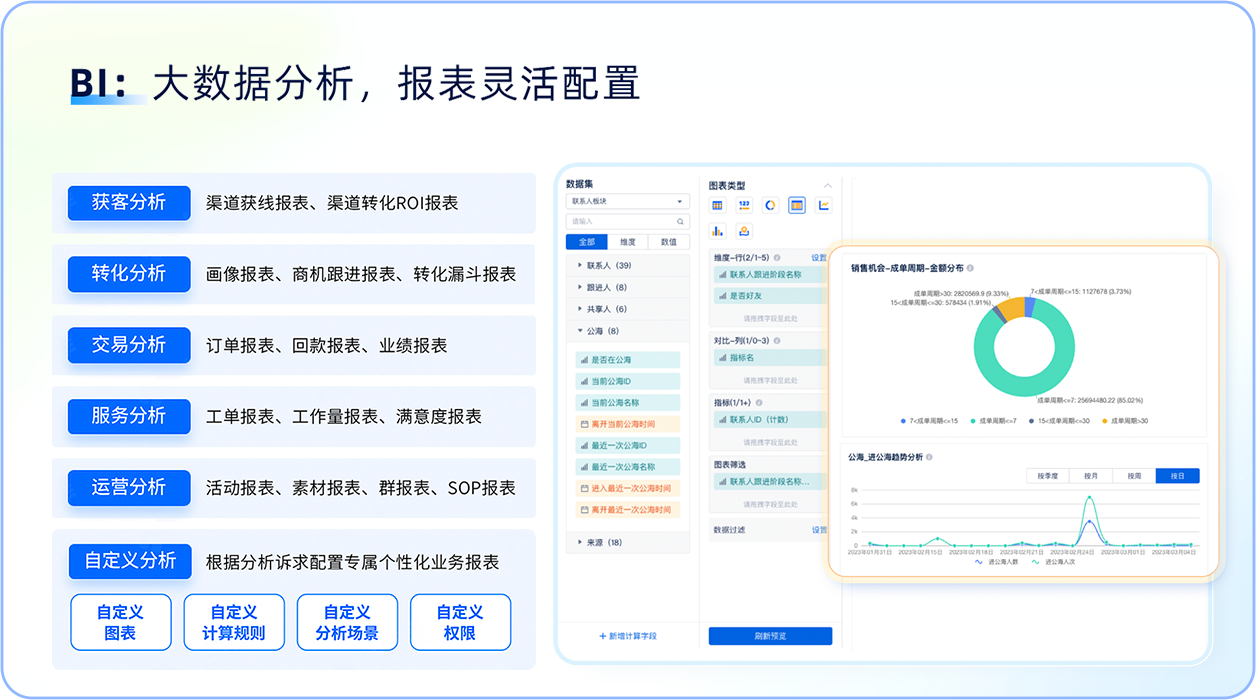Viewport: 1256px width, 700px height.
Task: Switch to the 维度 field tab
Action: point(627,242)
